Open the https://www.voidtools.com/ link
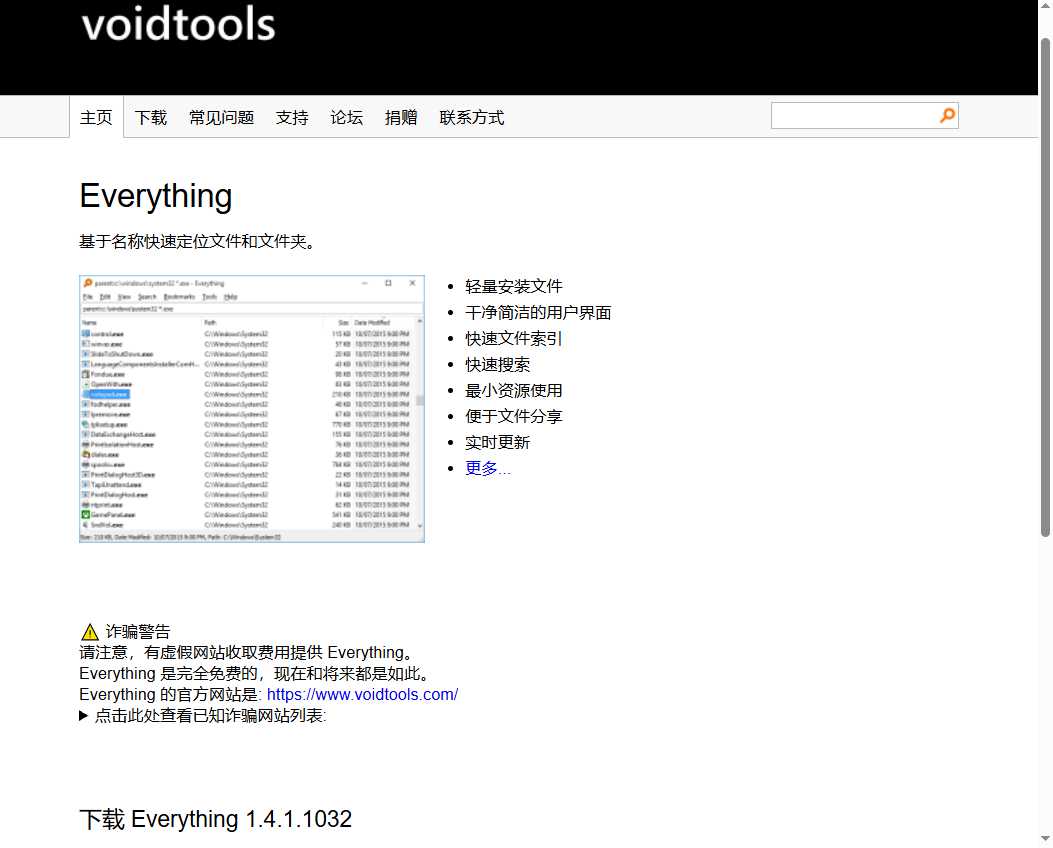The width and height of the screenshot is (1053, 848). click(362, 694)
